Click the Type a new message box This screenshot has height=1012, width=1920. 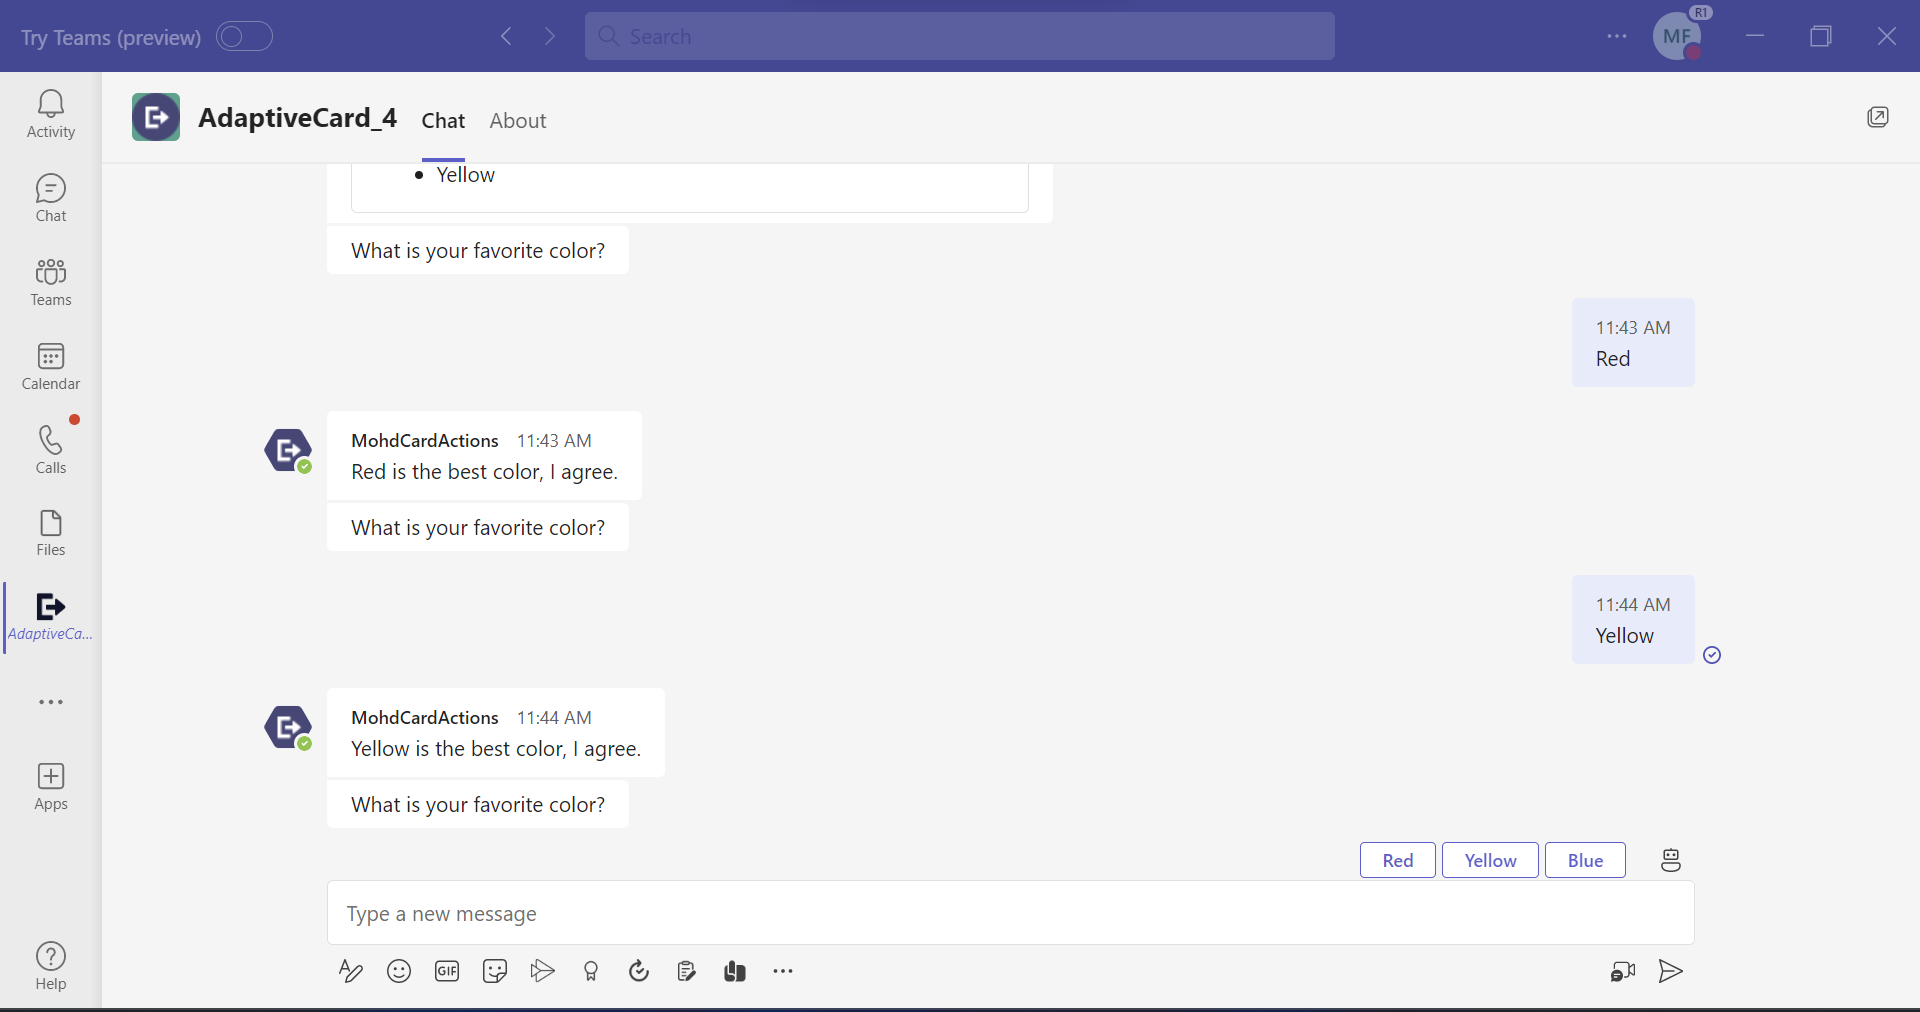pos(1011,913)
